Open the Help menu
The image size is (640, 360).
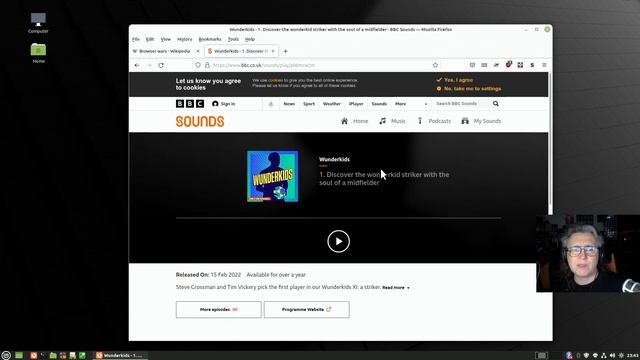point(250,39)
